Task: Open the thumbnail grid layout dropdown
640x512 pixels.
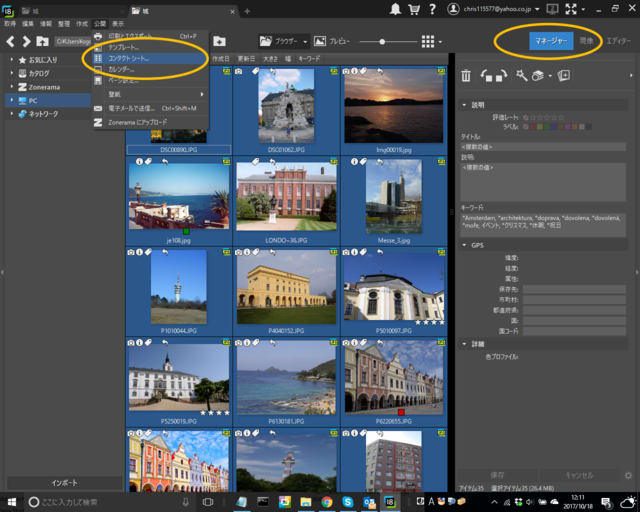Action: click(432, 41)
